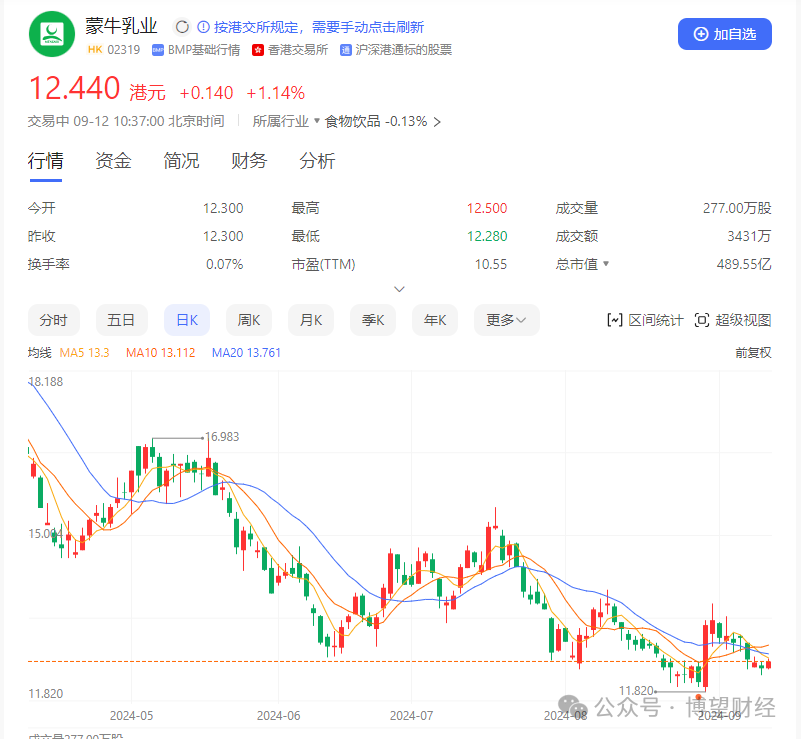Open the 财务 tab
The width and height of the screenshot is (801, 739).
(x=249, y=161)
